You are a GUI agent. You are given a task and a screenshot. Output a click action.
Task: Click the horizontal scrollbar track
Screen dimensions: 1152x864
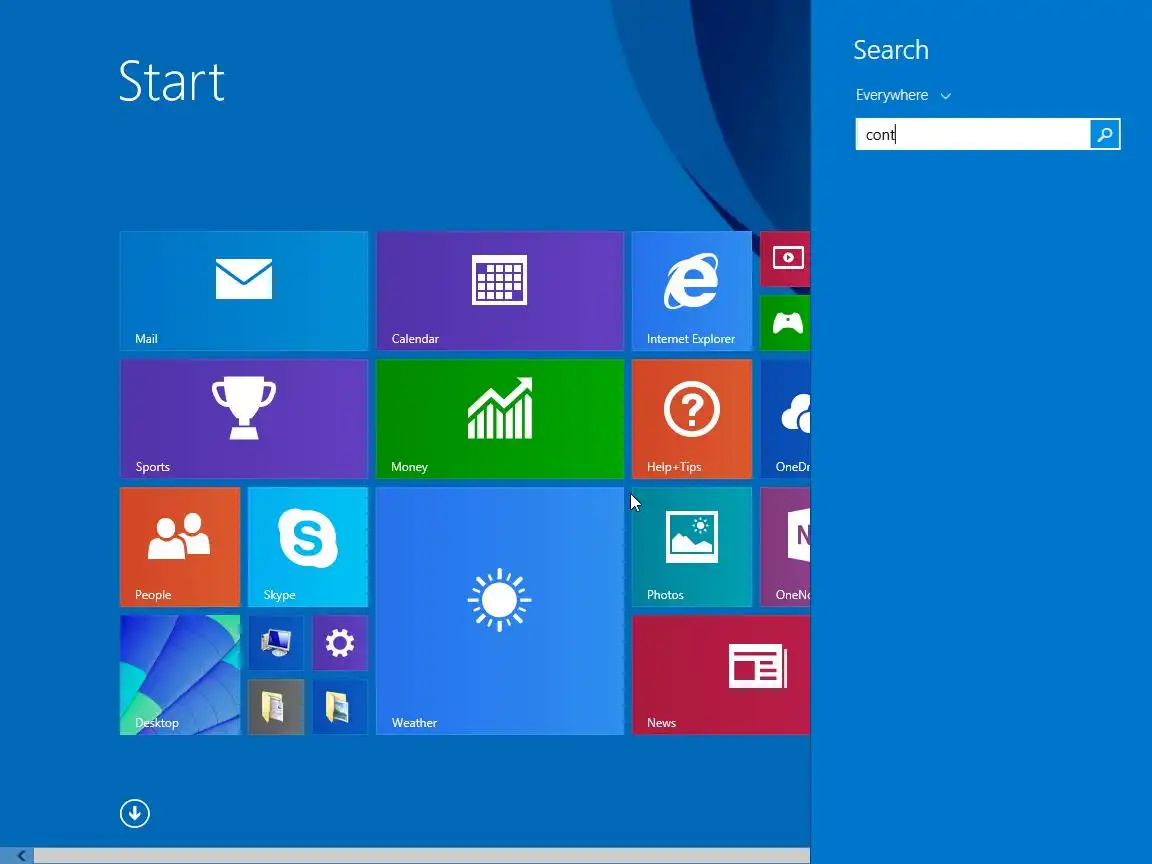click(422, 855)
